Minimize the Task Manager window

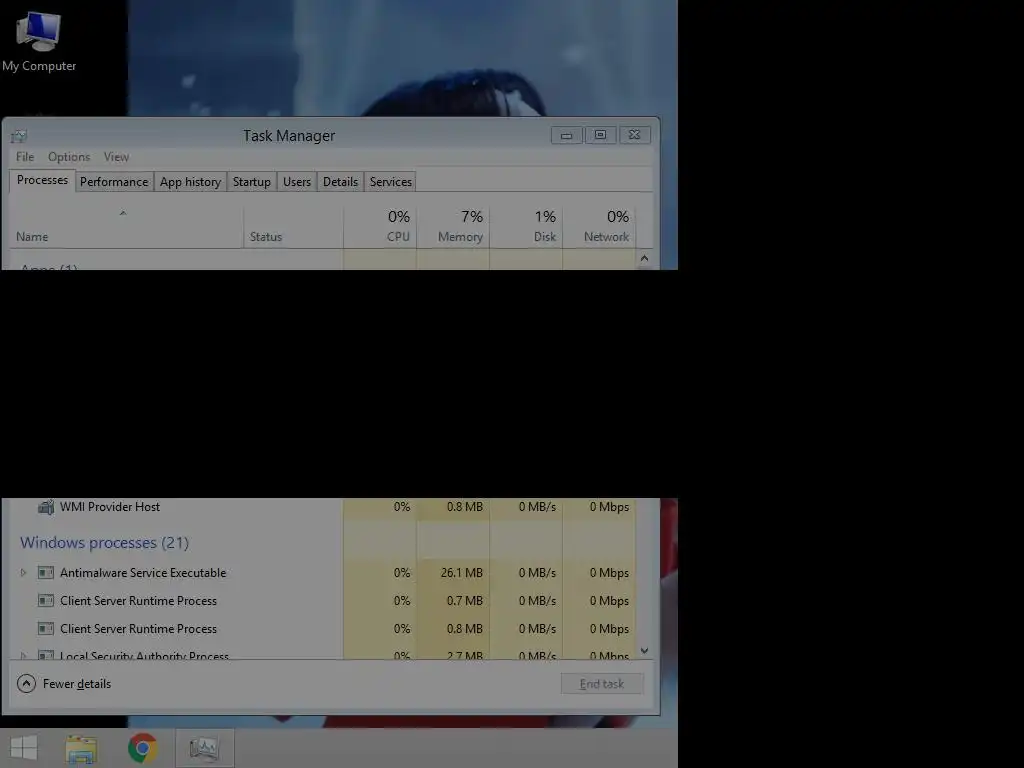pos(566,135)
